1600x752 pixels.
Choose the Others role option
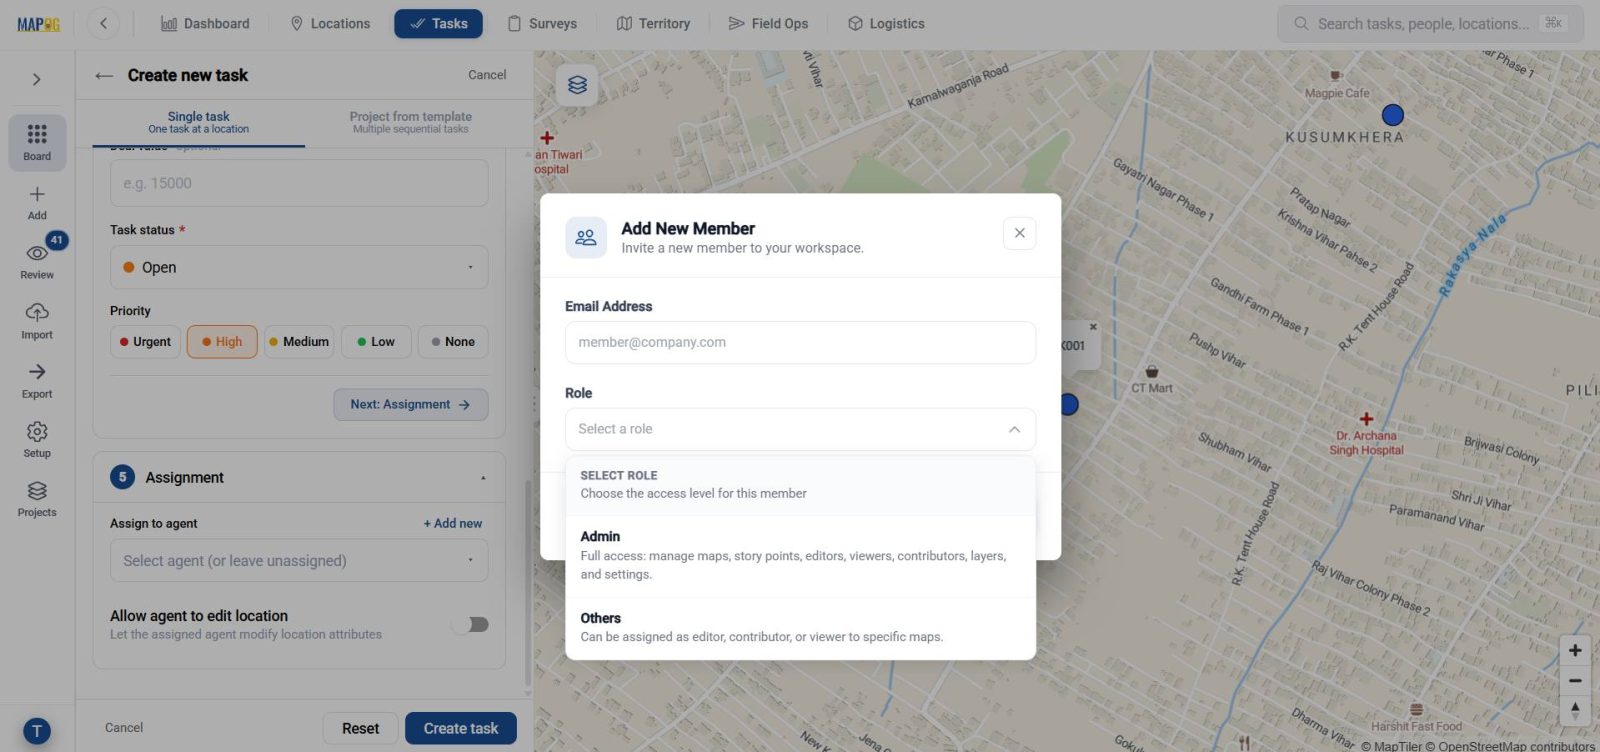[800, 627]
